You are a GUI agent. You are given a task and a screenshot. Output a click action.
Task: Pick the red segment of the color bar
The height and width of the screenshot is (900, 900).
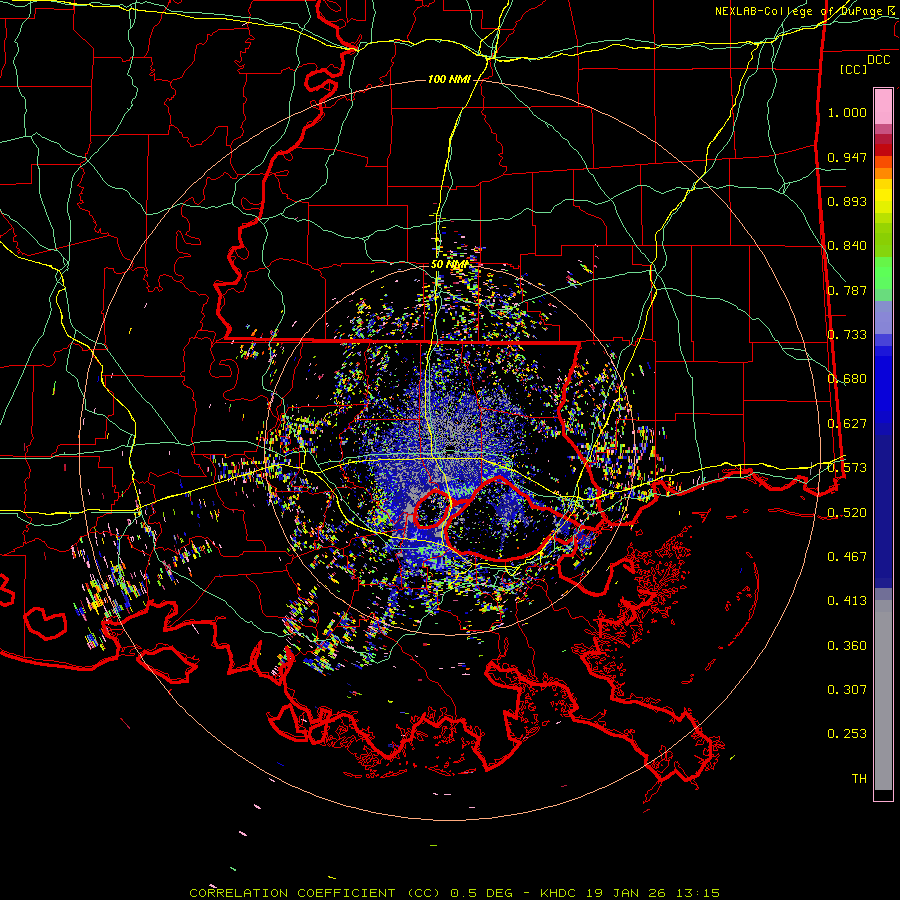pos(883,150)
